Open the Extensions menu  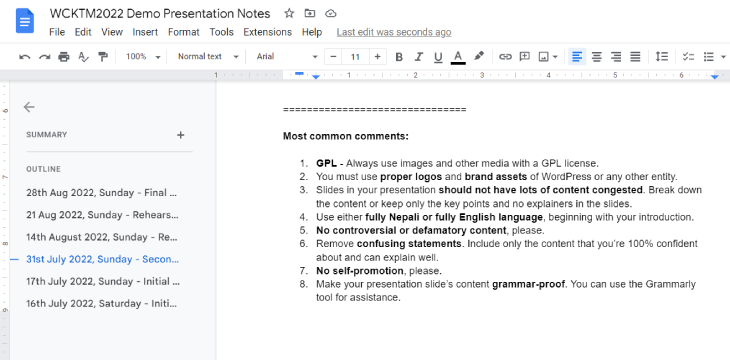pyautogui.click(x=267, y=32)
